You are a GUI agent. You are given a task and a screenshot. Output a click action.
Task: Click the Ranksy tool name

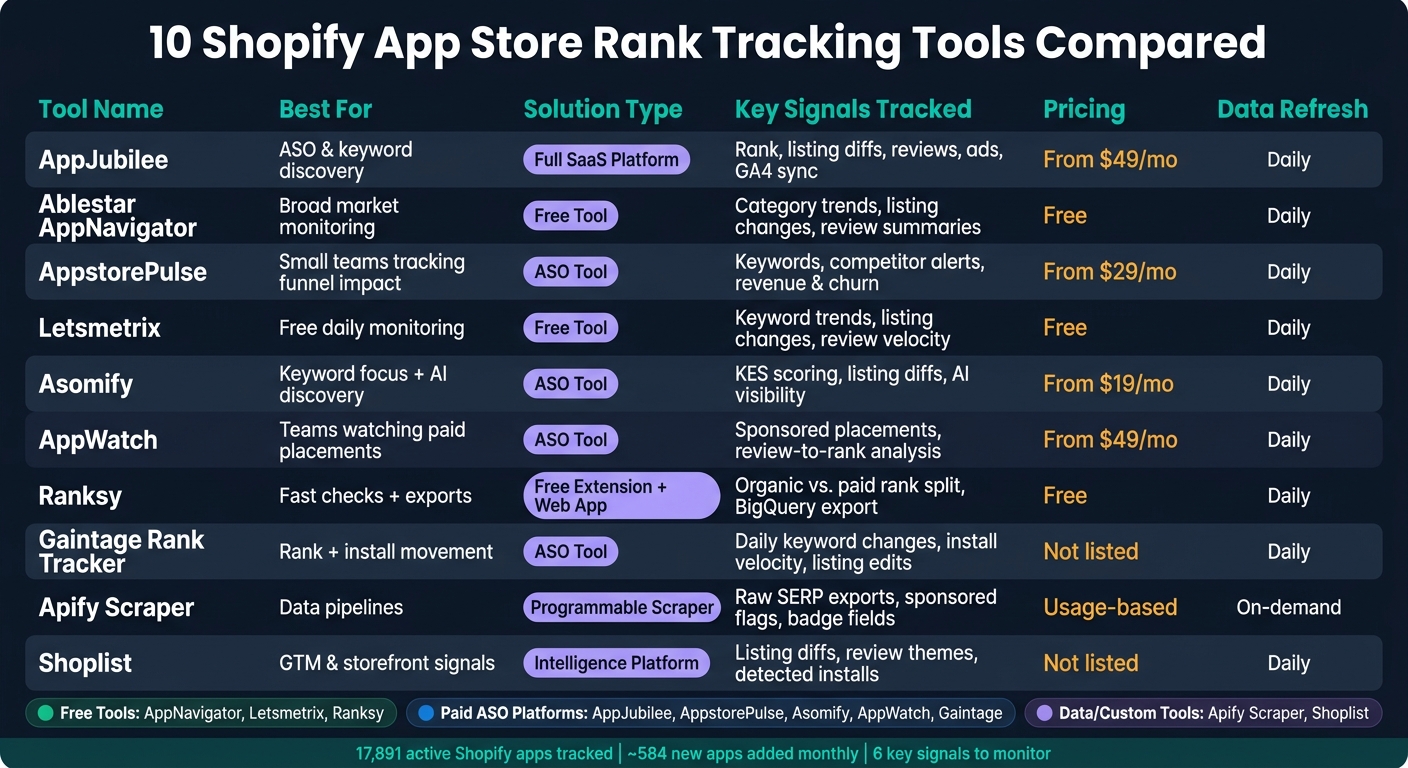80,496
